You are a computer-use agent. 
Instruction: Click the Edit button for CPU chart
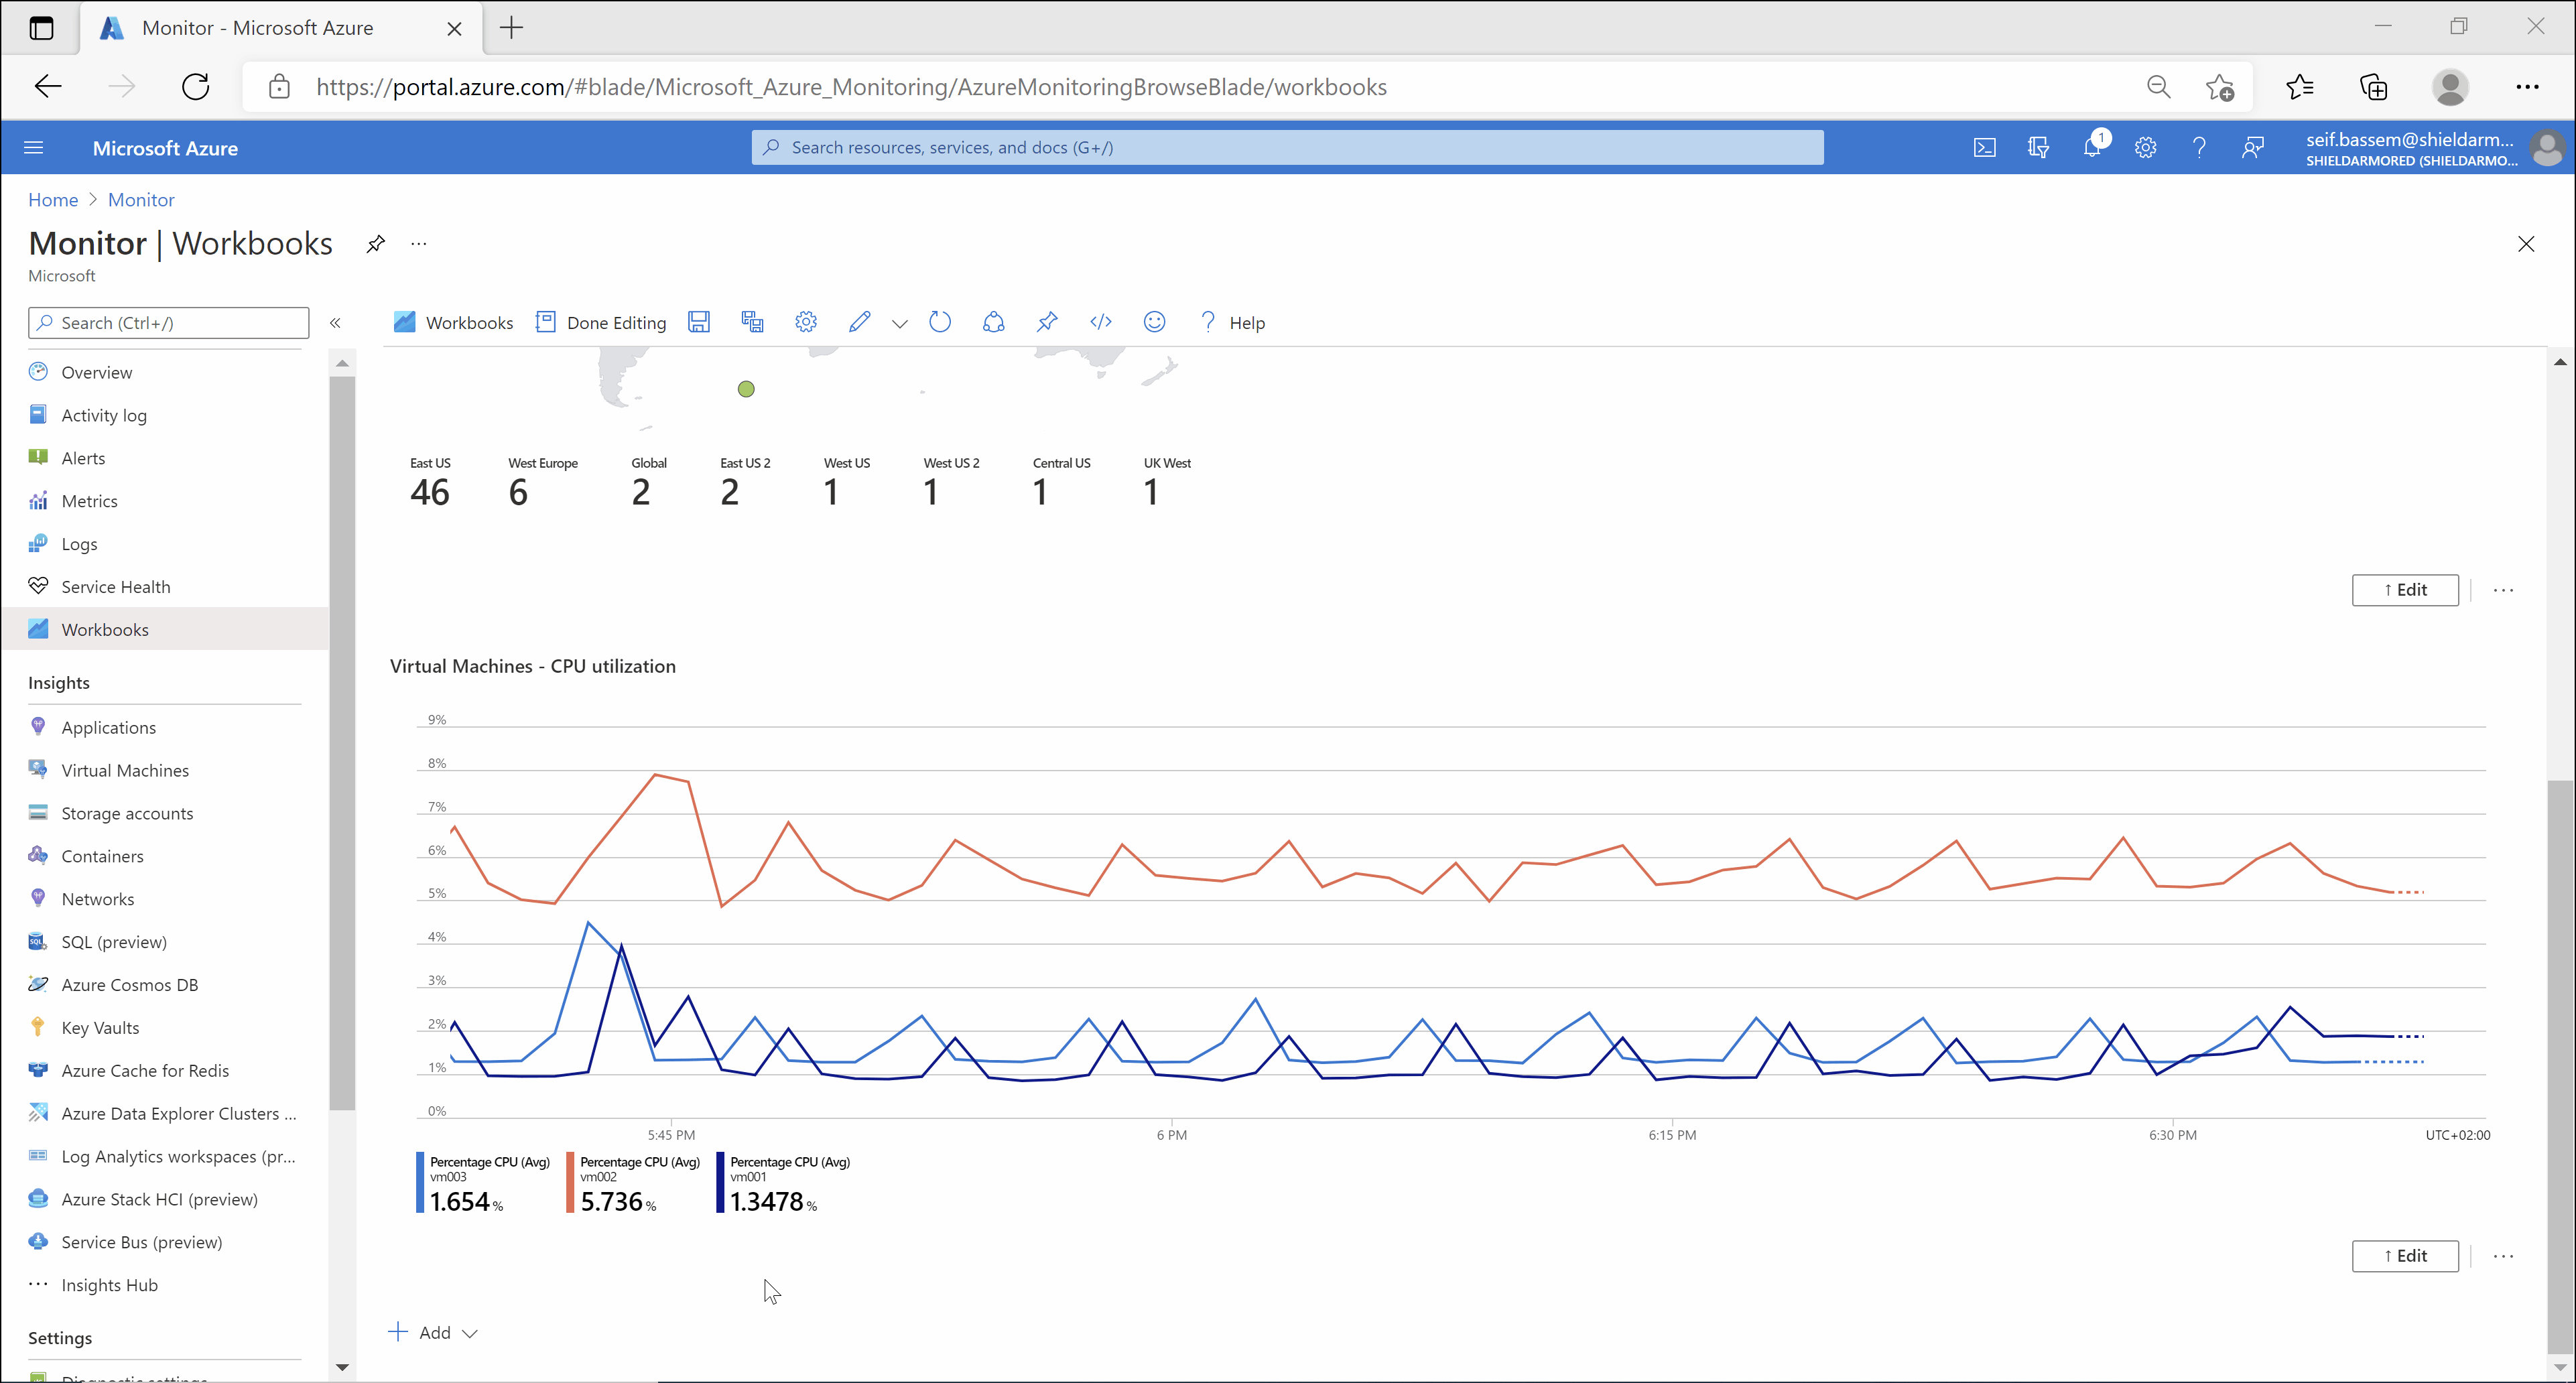click(x=2404, y=1255)
